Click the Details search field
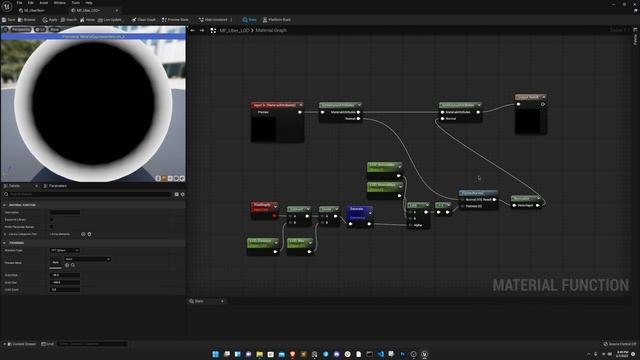Viewport: 640px width, 360px height. 87,194
